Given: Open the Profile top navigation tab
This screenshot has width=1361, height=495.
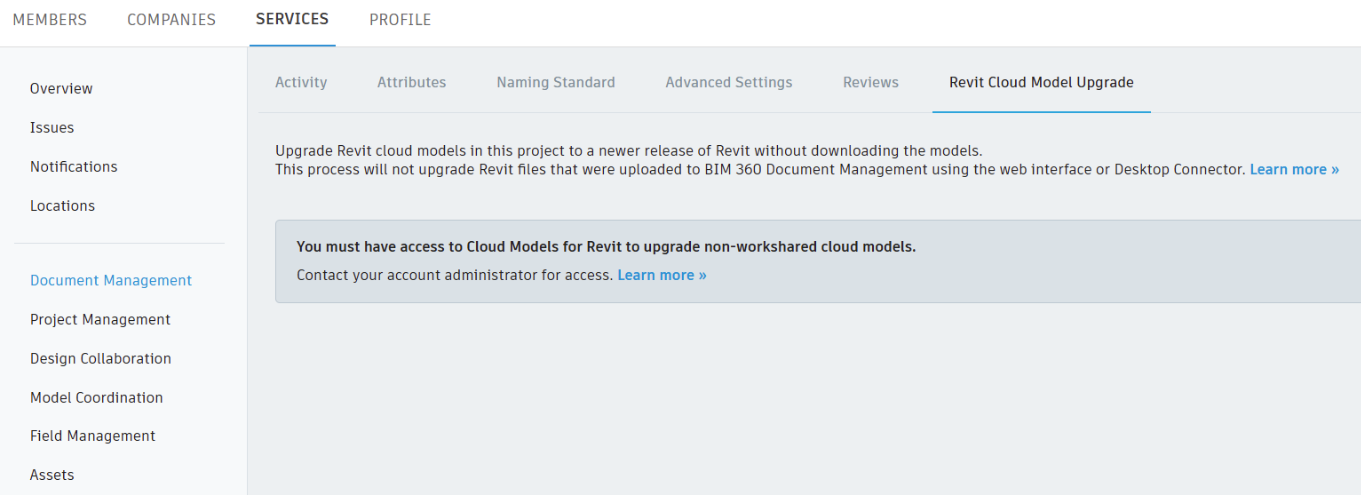Looking at the screenshot, I should 400,20.
